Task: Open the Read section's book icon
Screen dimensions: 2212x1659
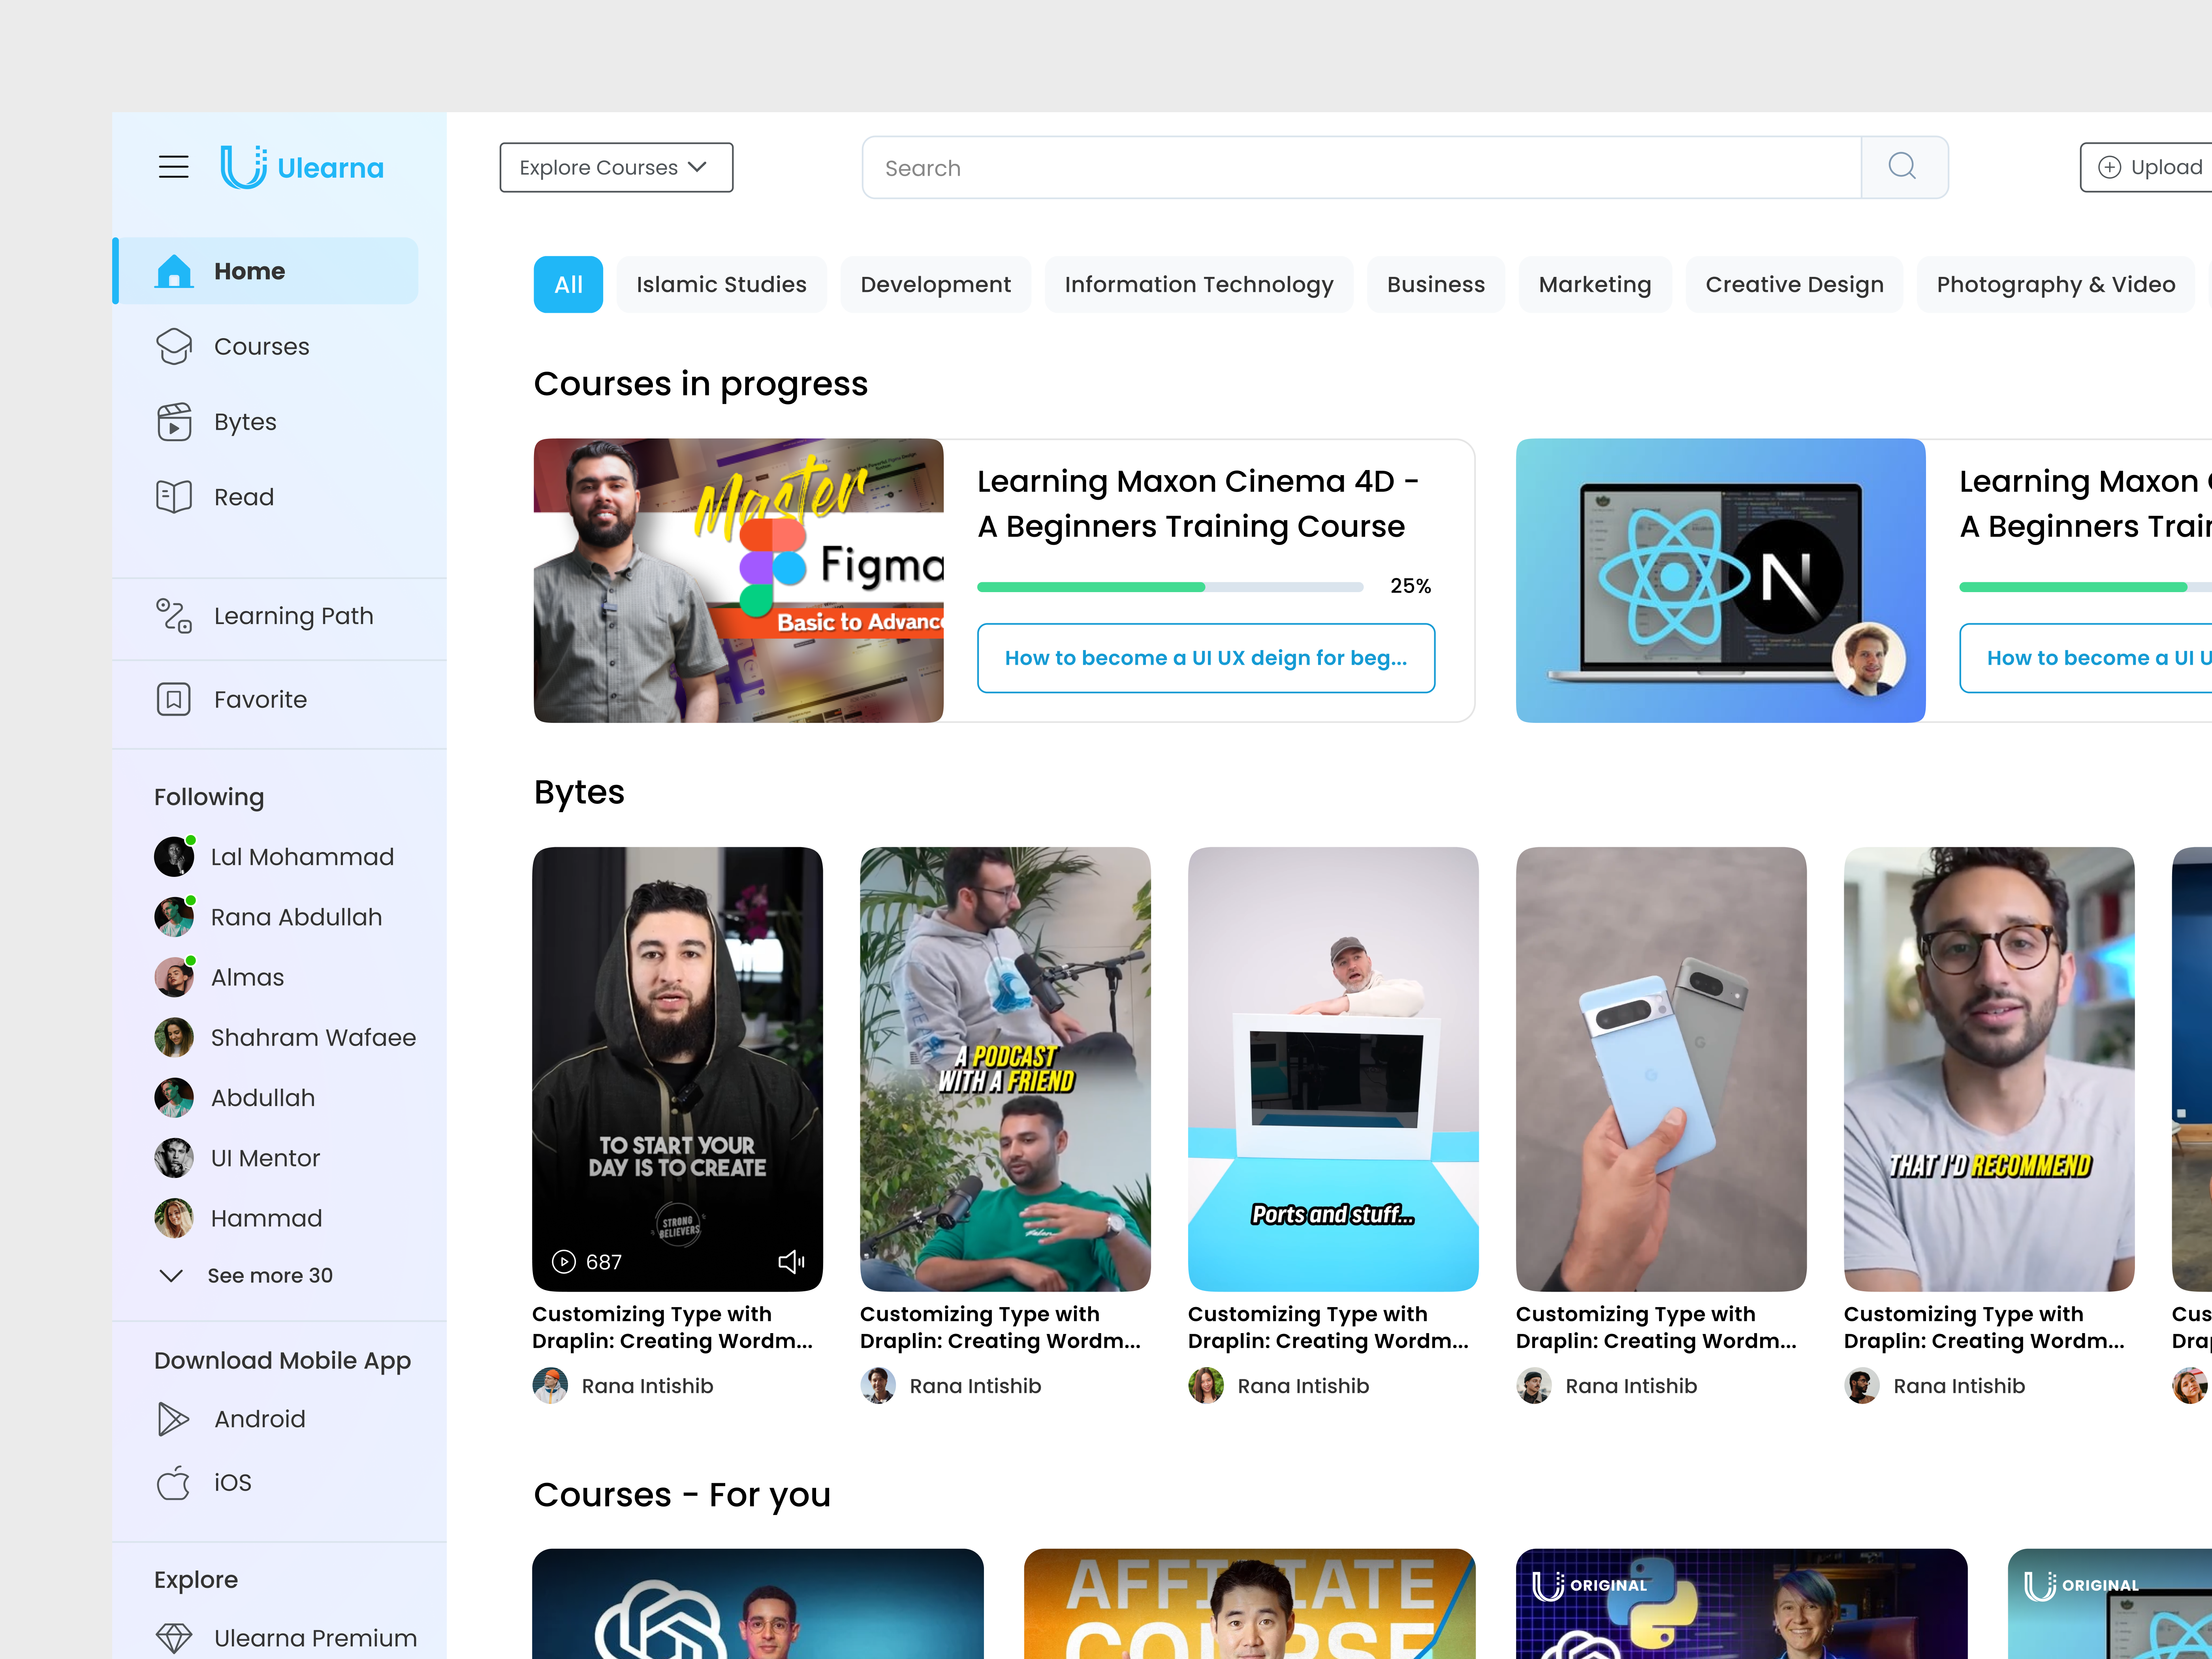Action: (x=174, y=496)
